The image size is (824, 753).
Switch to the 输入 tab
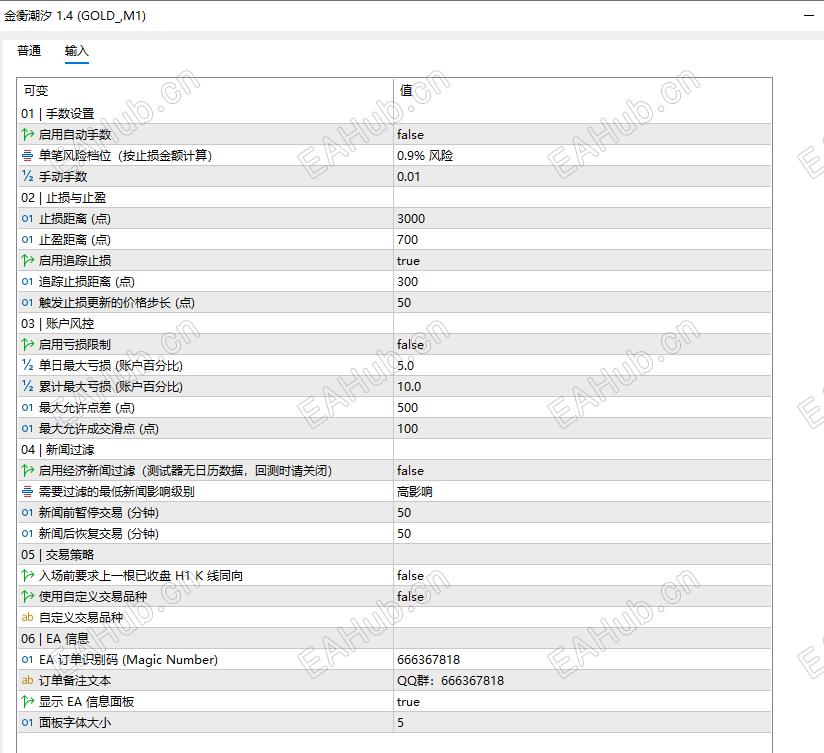[77, 51]
